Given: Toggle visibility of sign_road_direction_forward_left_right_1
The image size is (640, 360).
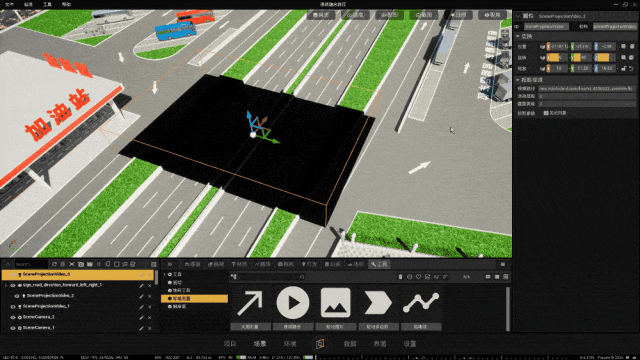Looking at the screenshot, I should coord(13,285).
